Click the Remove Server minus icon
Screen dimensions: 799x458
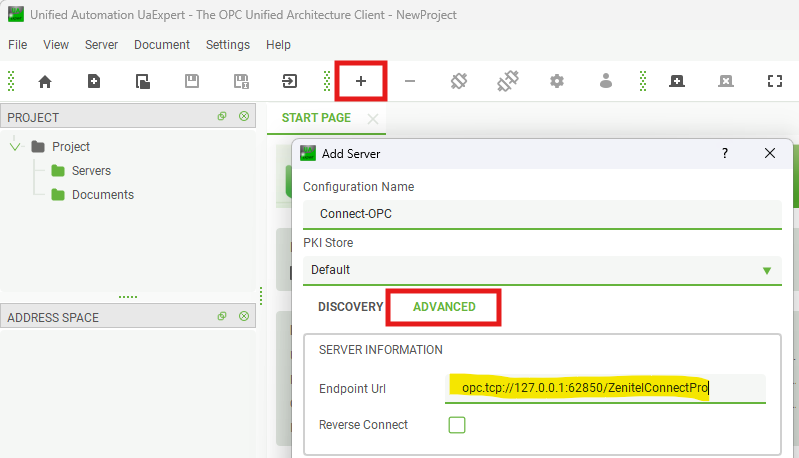tap(410, 81)
